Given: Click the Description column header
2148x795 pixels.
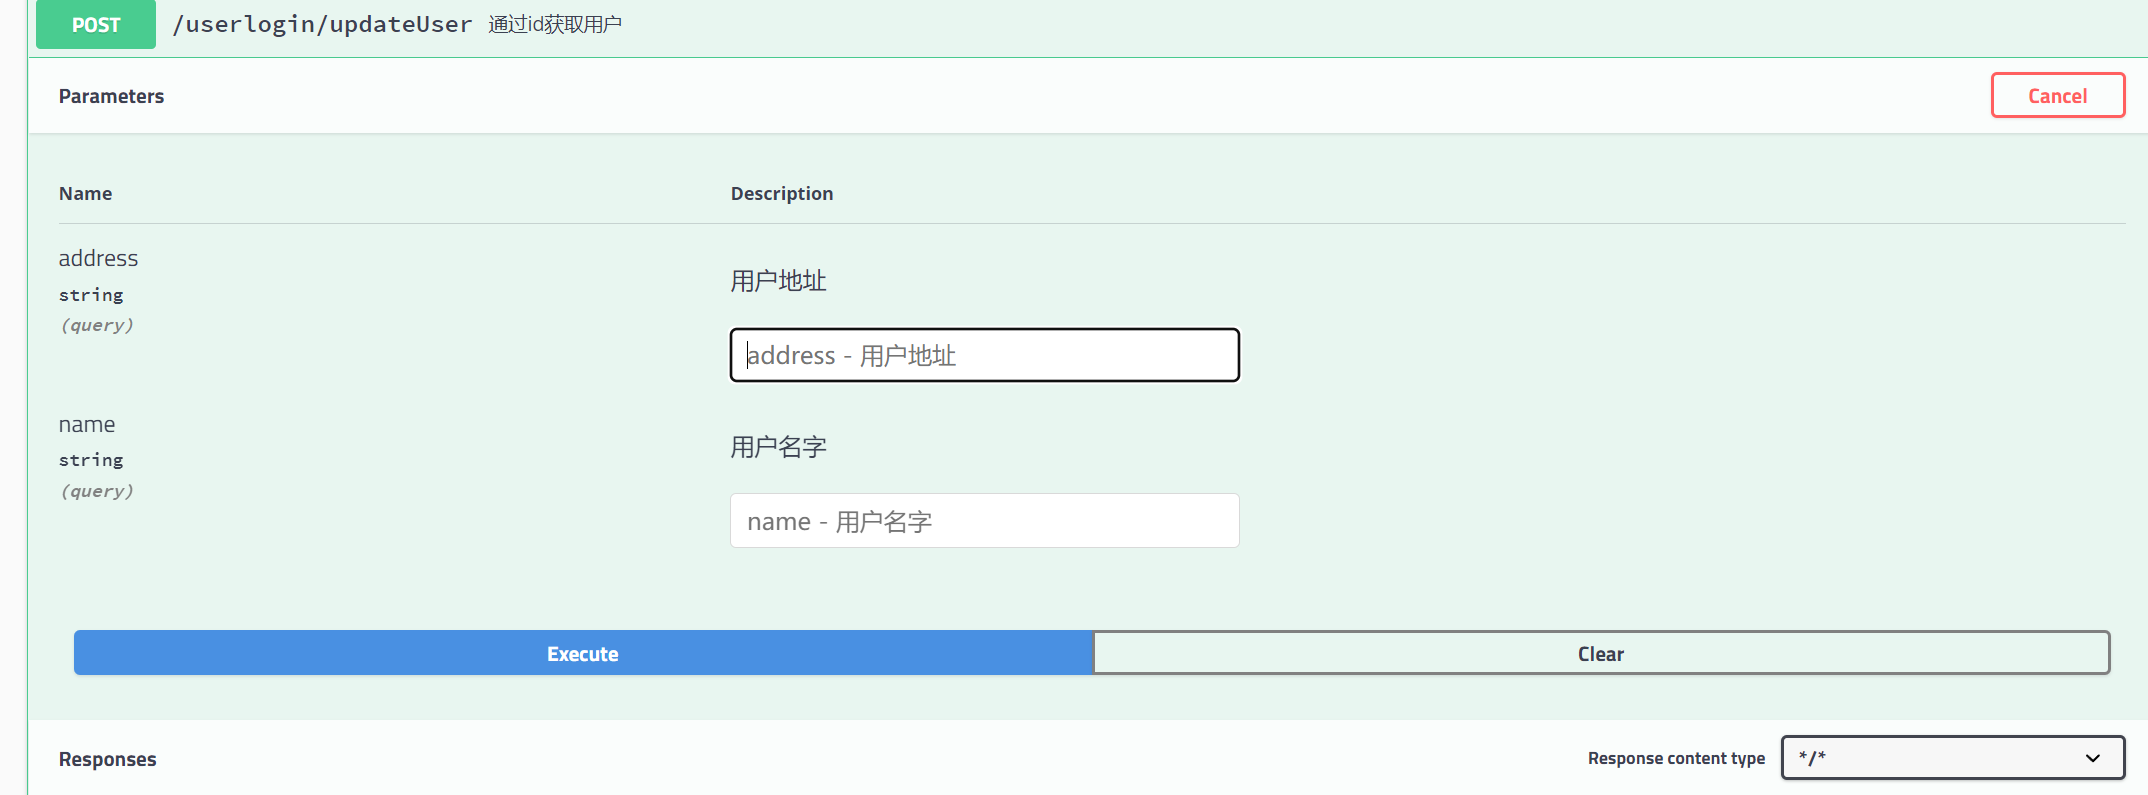Looking at the screenshot, I should point(782,193).
